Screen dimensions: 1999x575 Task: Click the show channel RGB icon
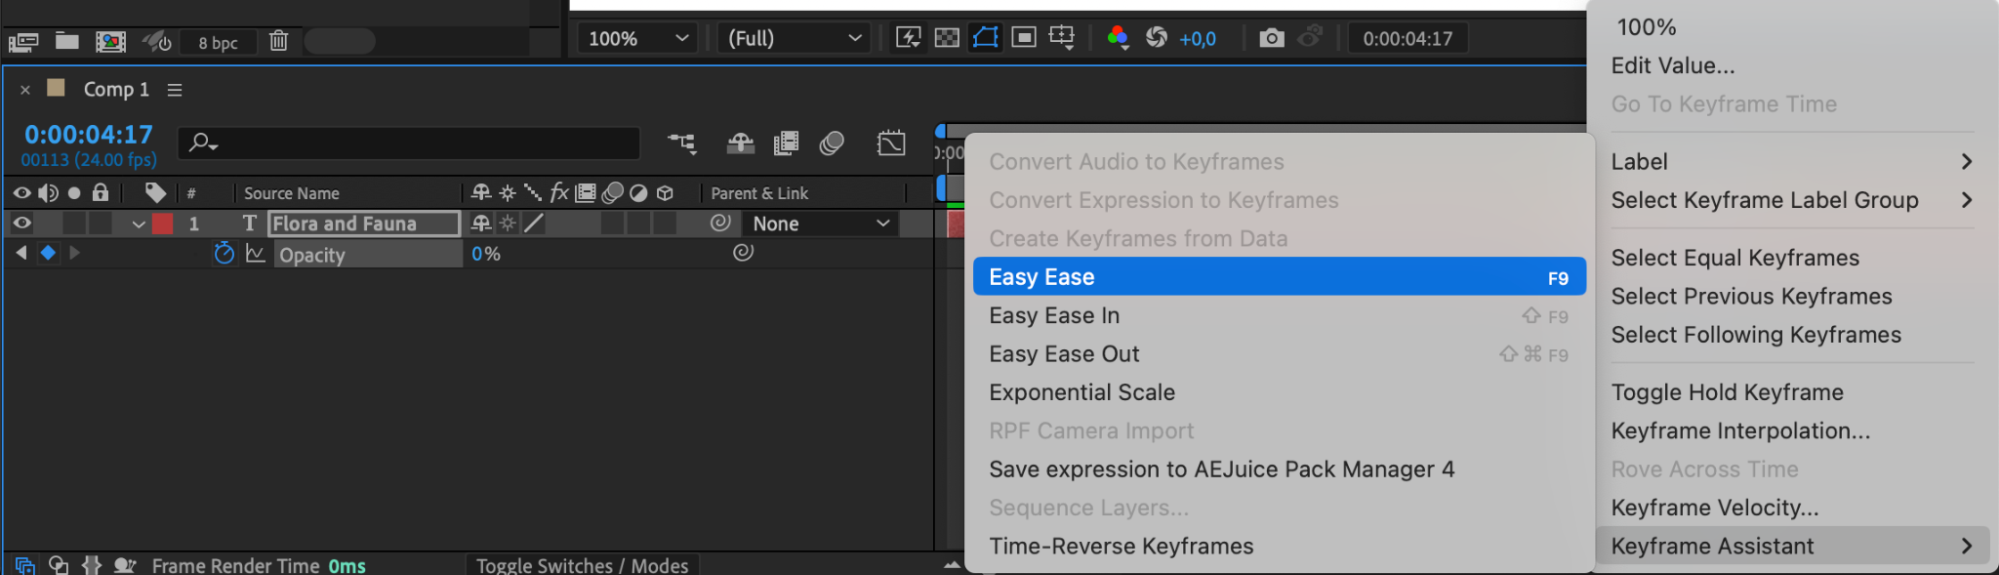pyautogui.click(x=1118, y=38)
